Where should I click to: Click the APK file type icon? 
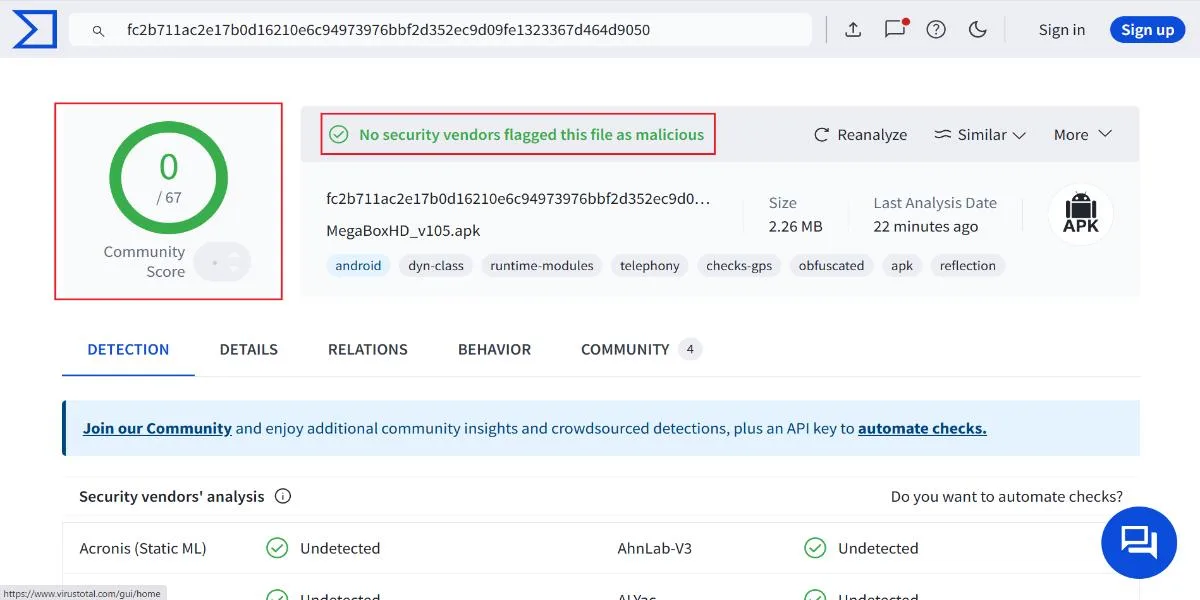pyautogui.click(x=1080, y=214)
